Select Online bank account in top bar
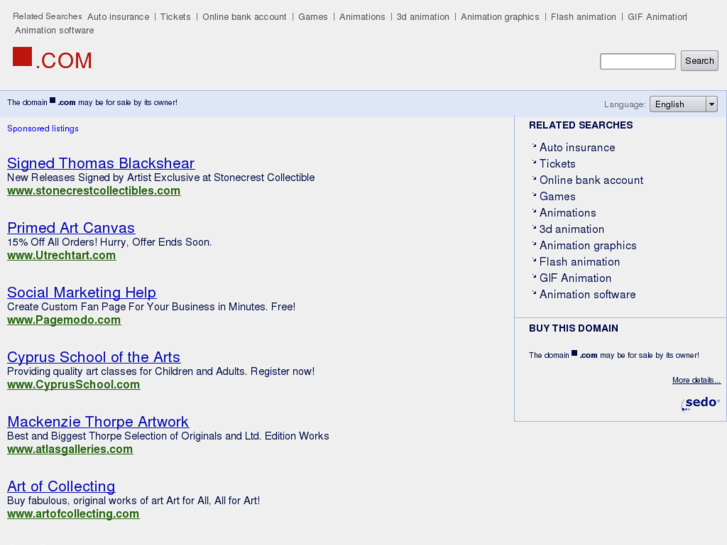This screenshot has width=727, height=545. [x=244, y=17]
